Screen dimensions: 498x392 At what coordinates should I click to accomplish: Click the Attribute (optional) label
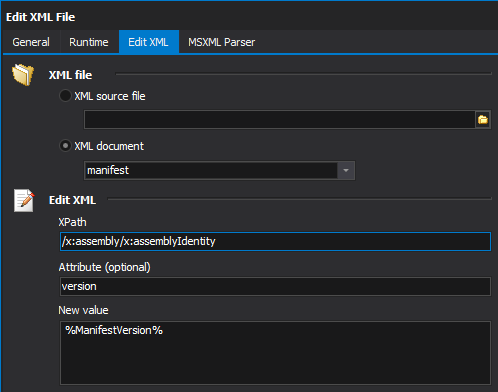click(x=105, y=267)
